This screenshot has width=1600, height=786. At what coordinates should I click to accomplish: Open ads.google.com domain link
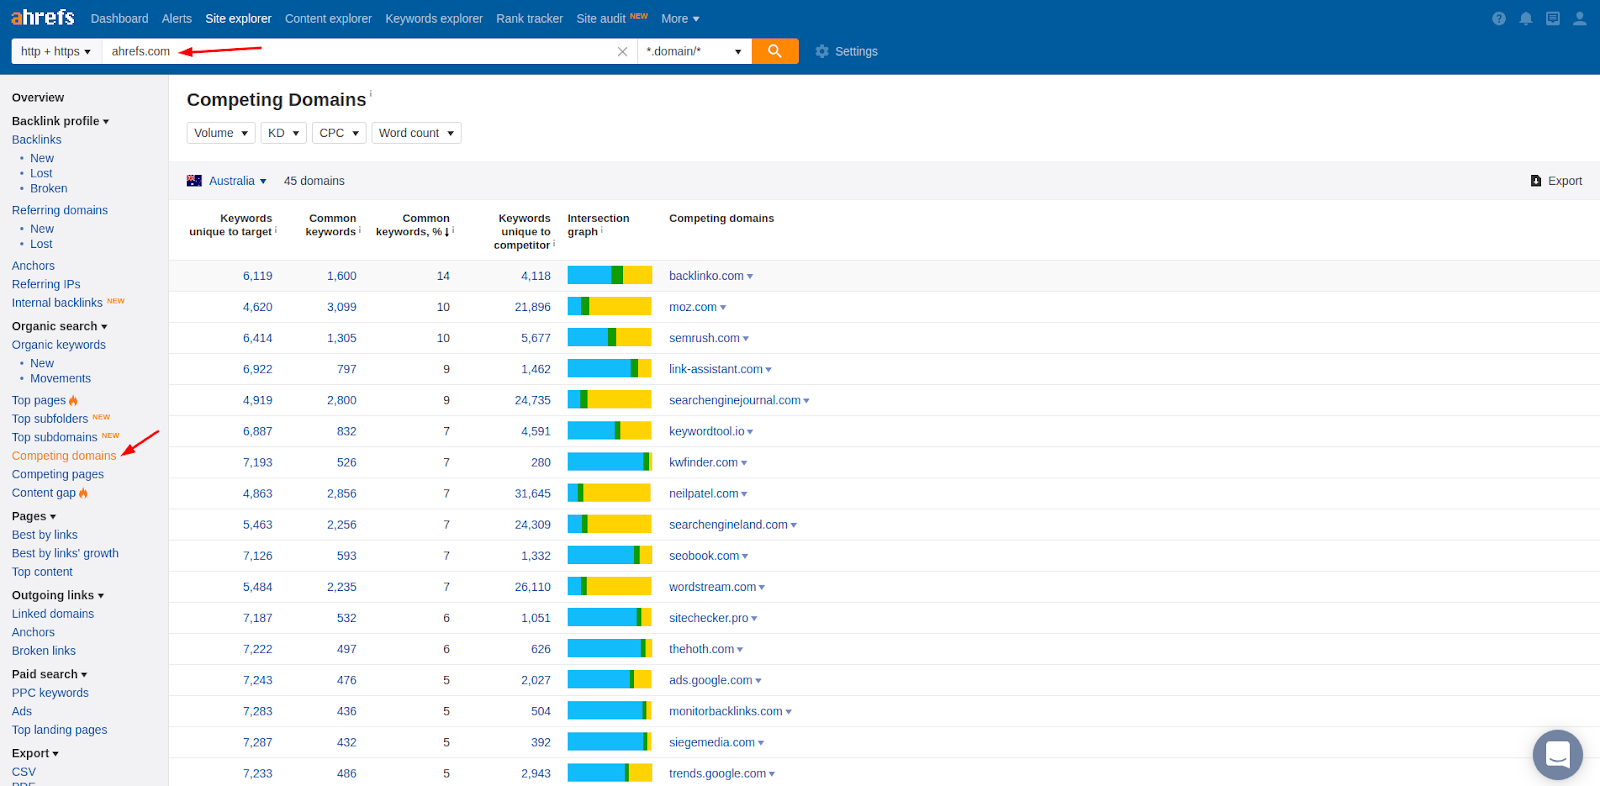pyautogui.click(x=711, y=680)
